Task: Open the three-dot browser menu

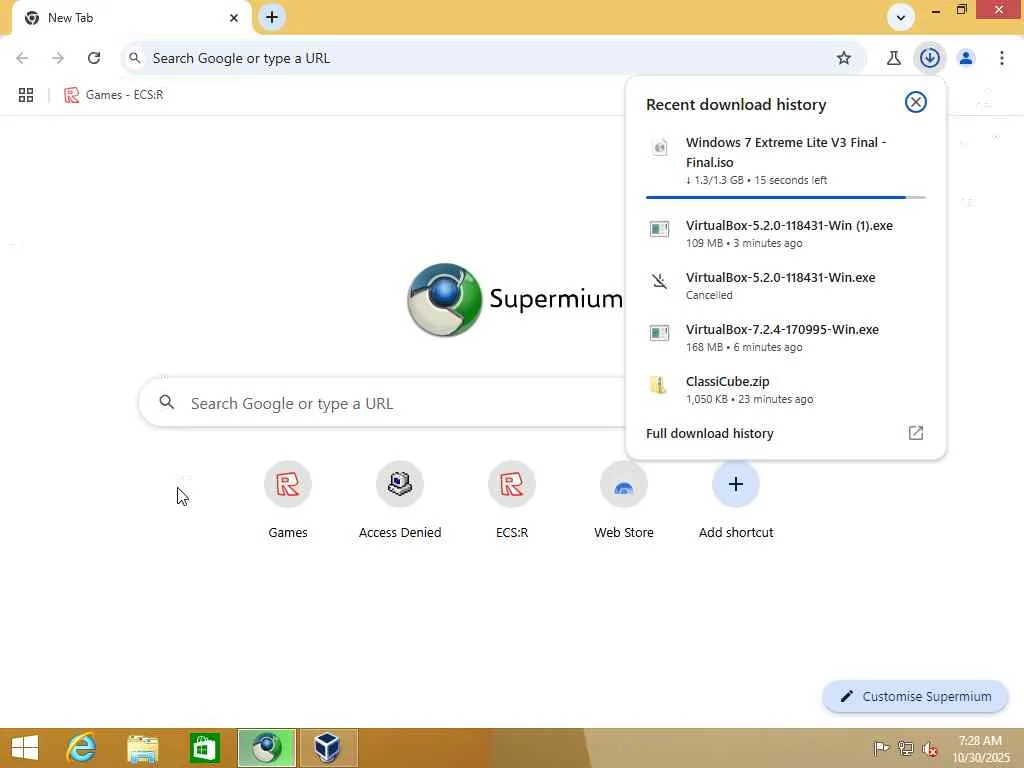Action: (x=1002, y=58)
